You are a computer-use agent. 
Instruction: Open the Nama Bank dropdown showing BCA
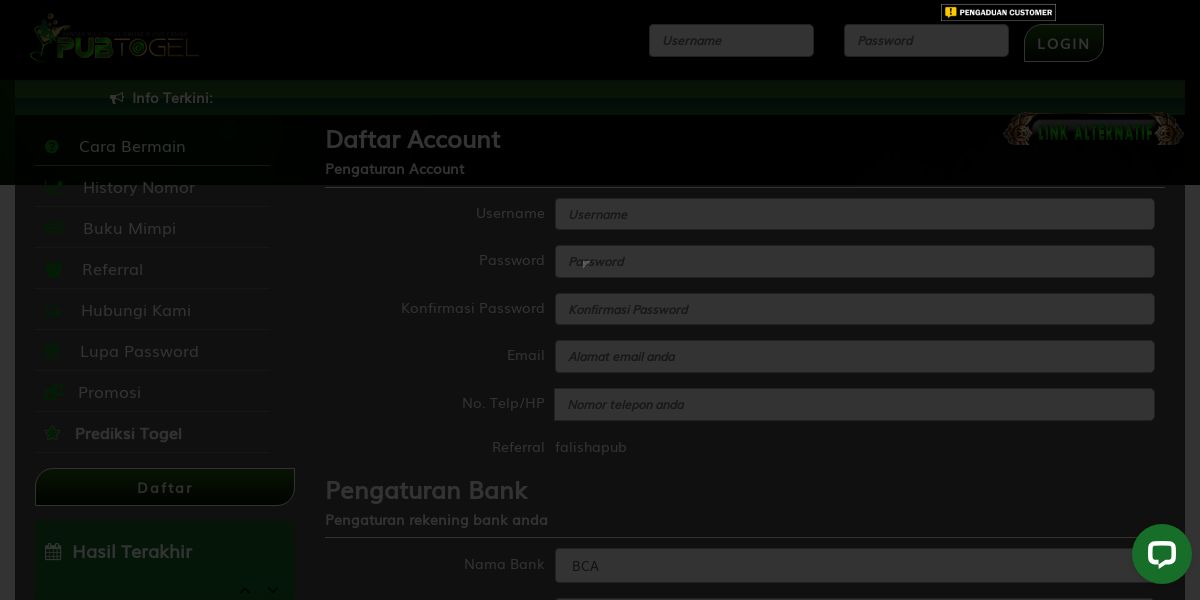tap(855, 565)
